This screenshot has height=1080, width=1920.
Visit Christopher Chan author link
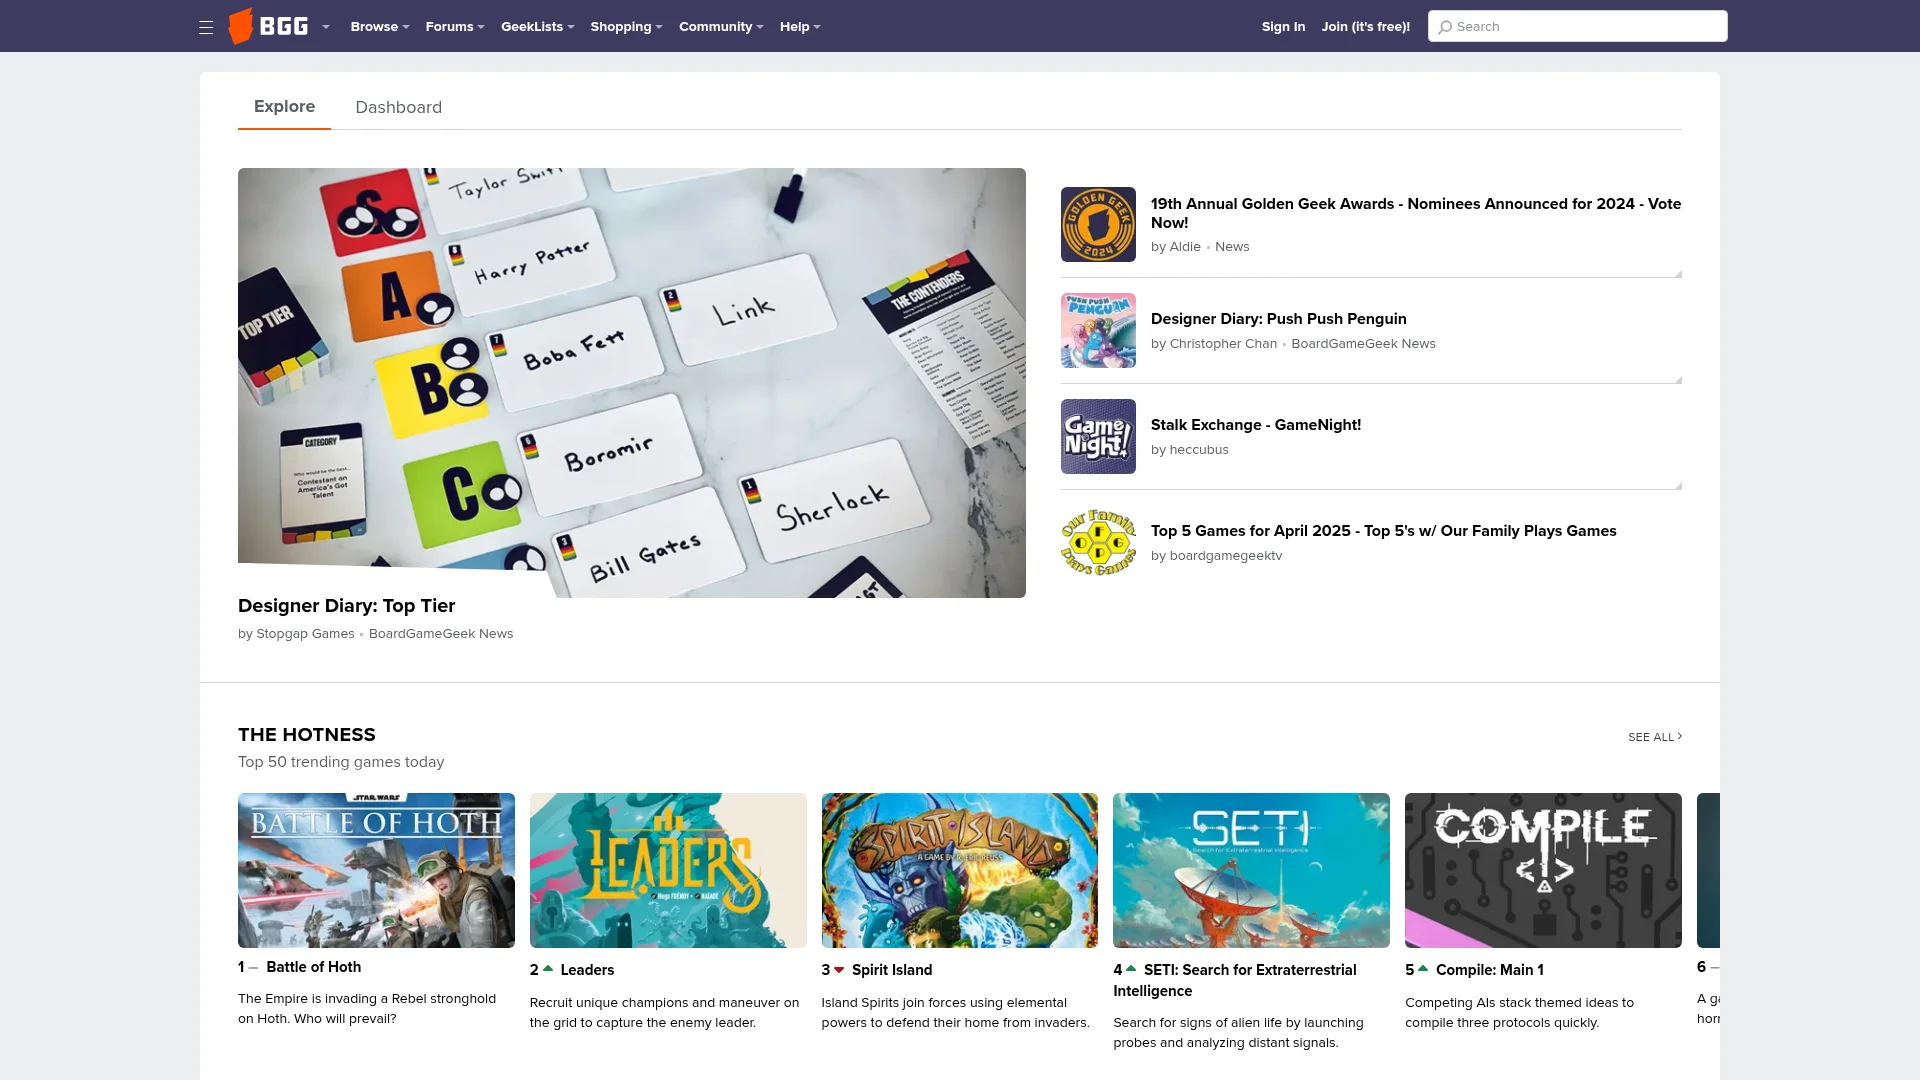point(1223,344)
